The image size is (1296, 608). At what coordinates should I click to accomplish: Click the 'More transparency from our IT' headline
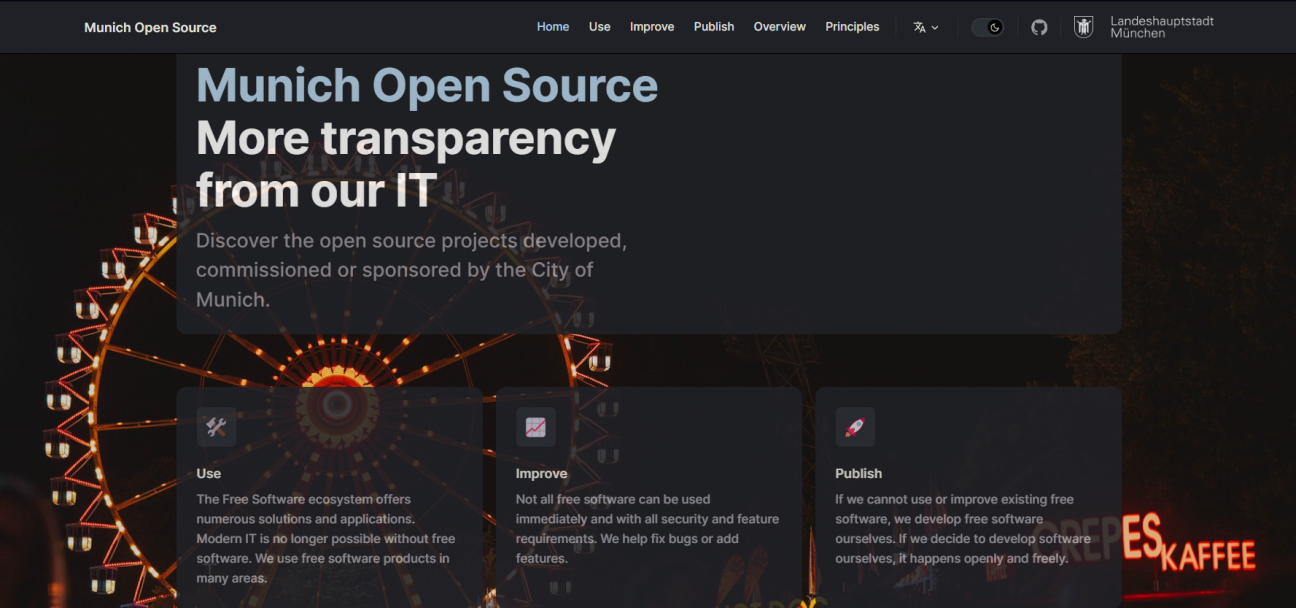tap(406, 163)
